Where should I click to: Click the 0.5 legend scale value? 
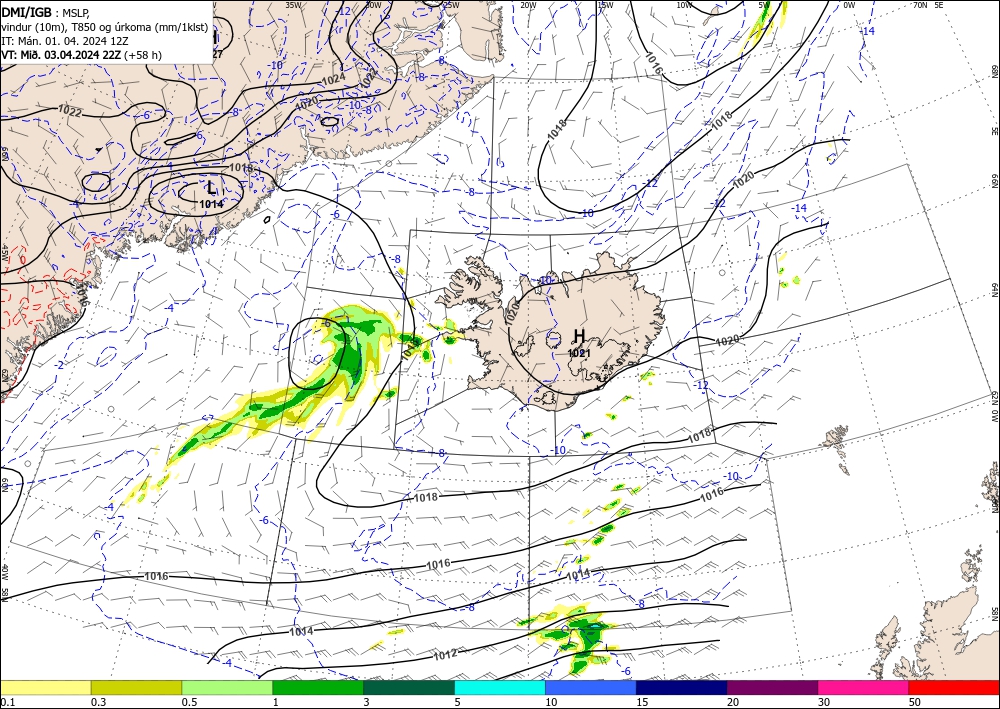tap(189, 702)
